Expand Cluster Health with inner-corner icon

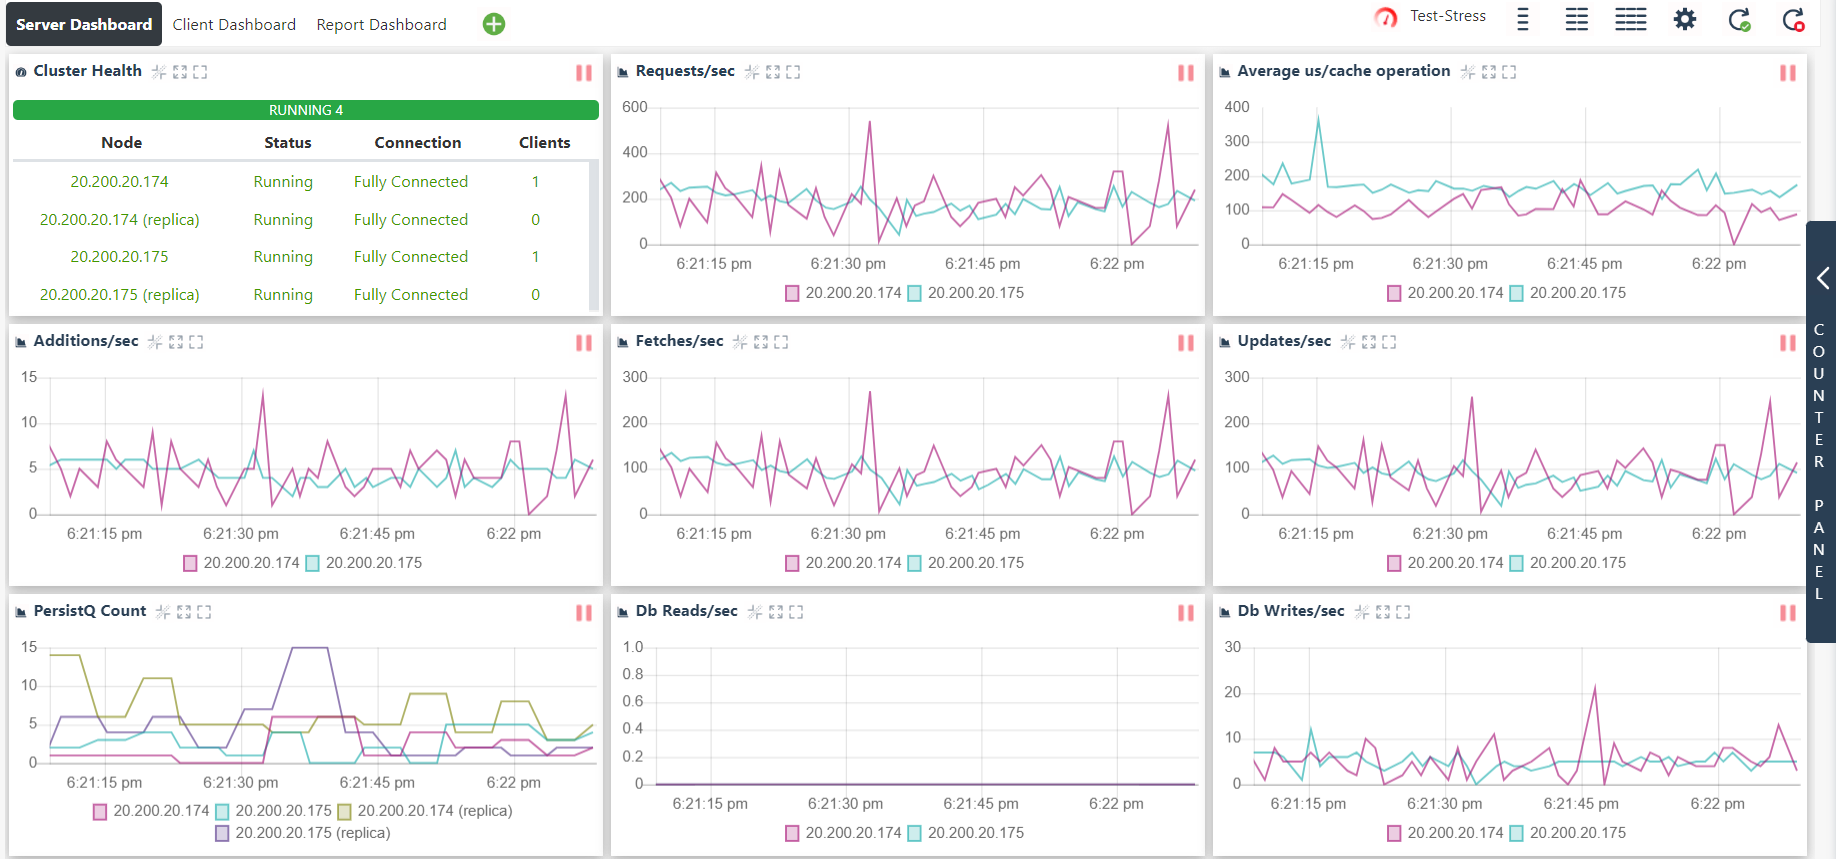pos(180,72)
